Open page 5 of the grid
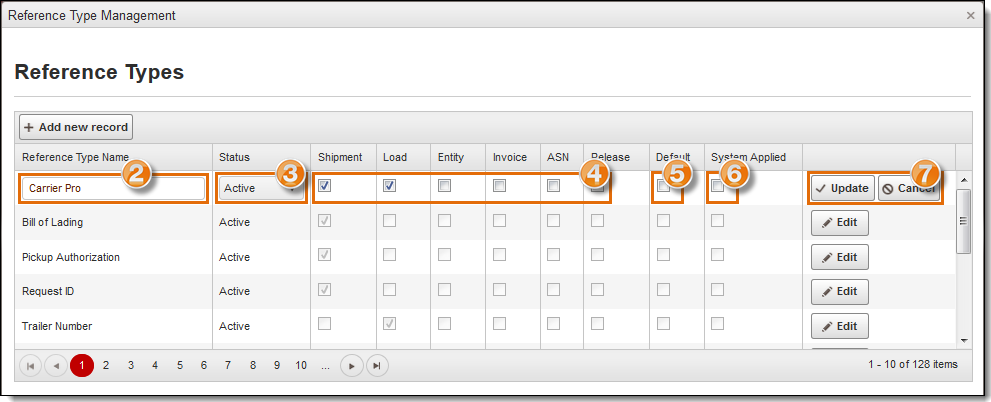Image resolution: width=991 pixels, height=402 pixels. pos(180,366)
